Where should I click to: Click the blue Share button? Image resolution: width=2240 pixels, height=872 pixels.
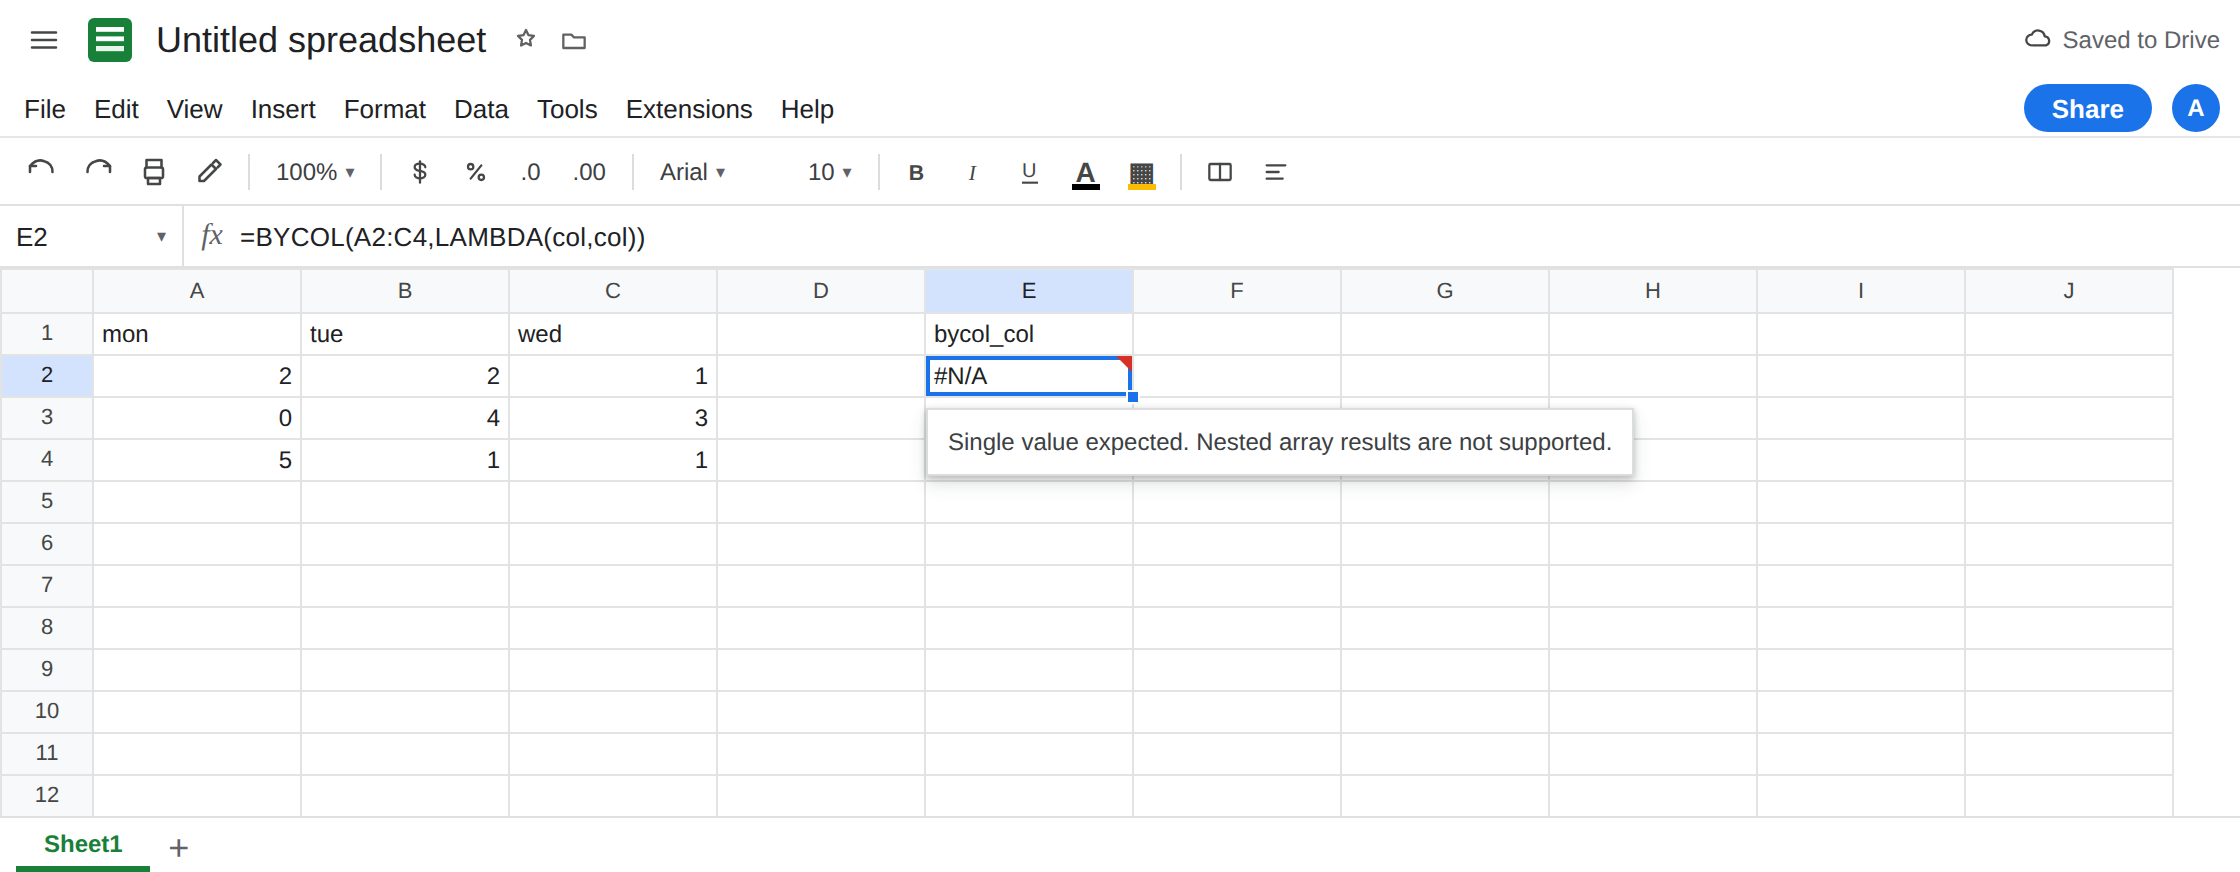(x=2087, y=108)
